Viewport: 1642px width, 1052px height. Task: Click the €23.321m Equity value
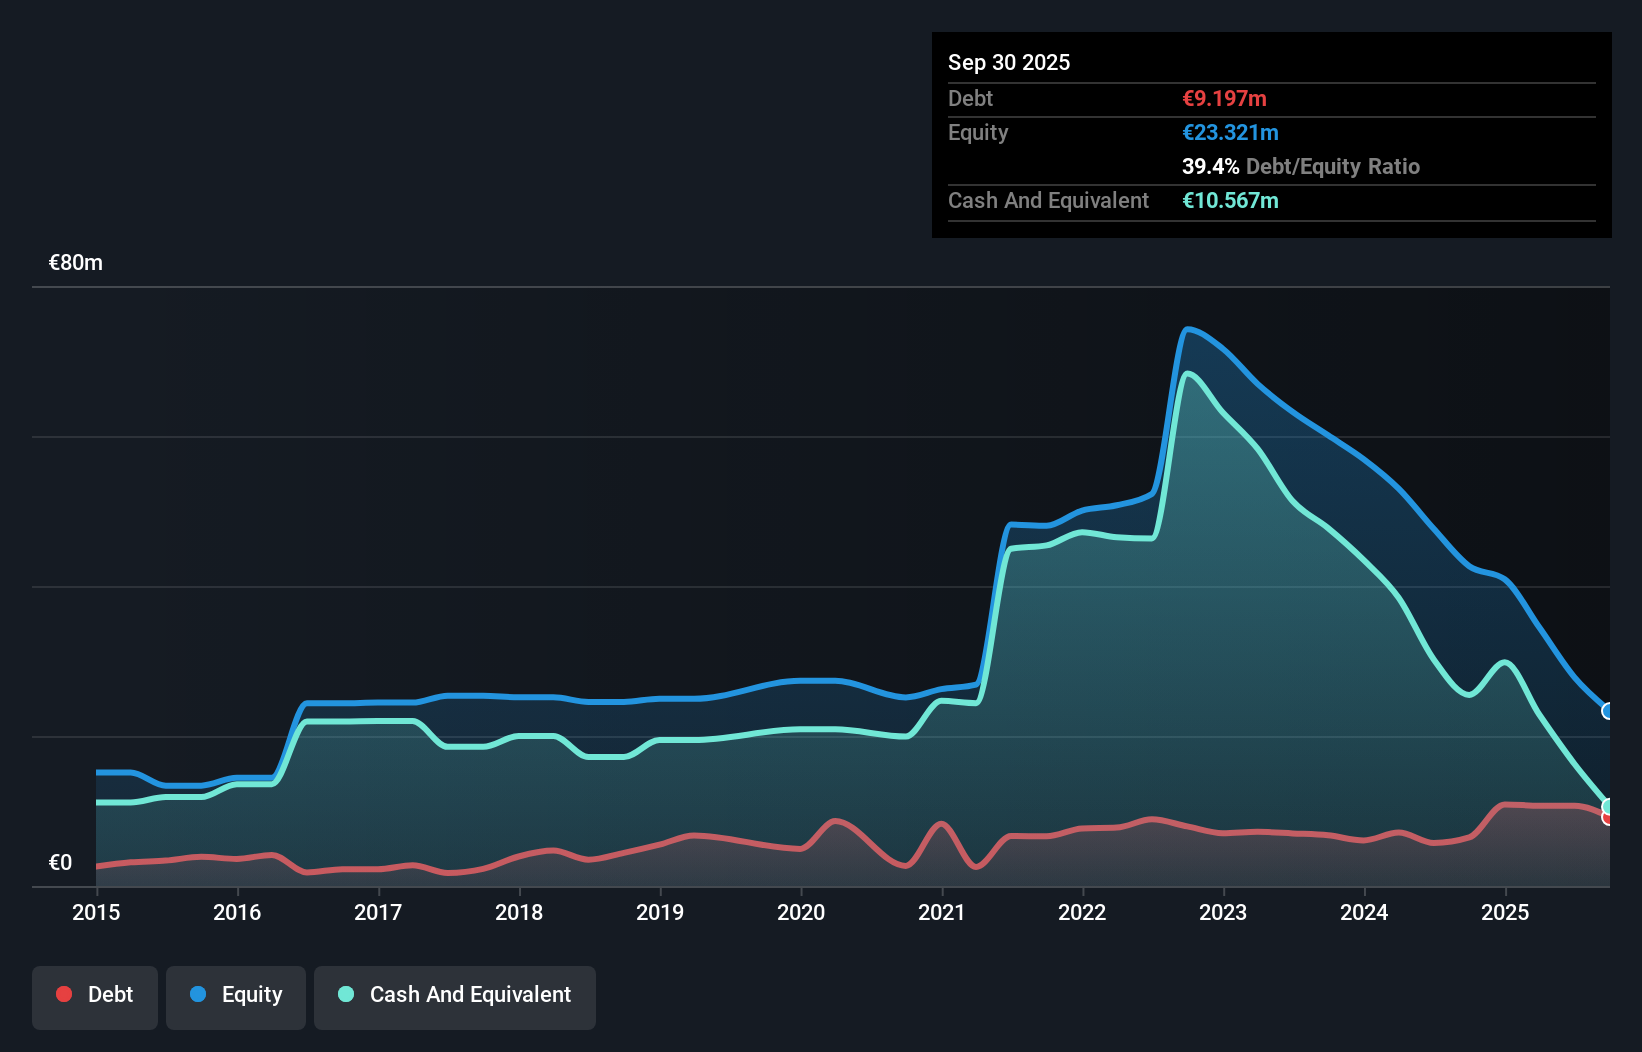tap(1229, 132)
